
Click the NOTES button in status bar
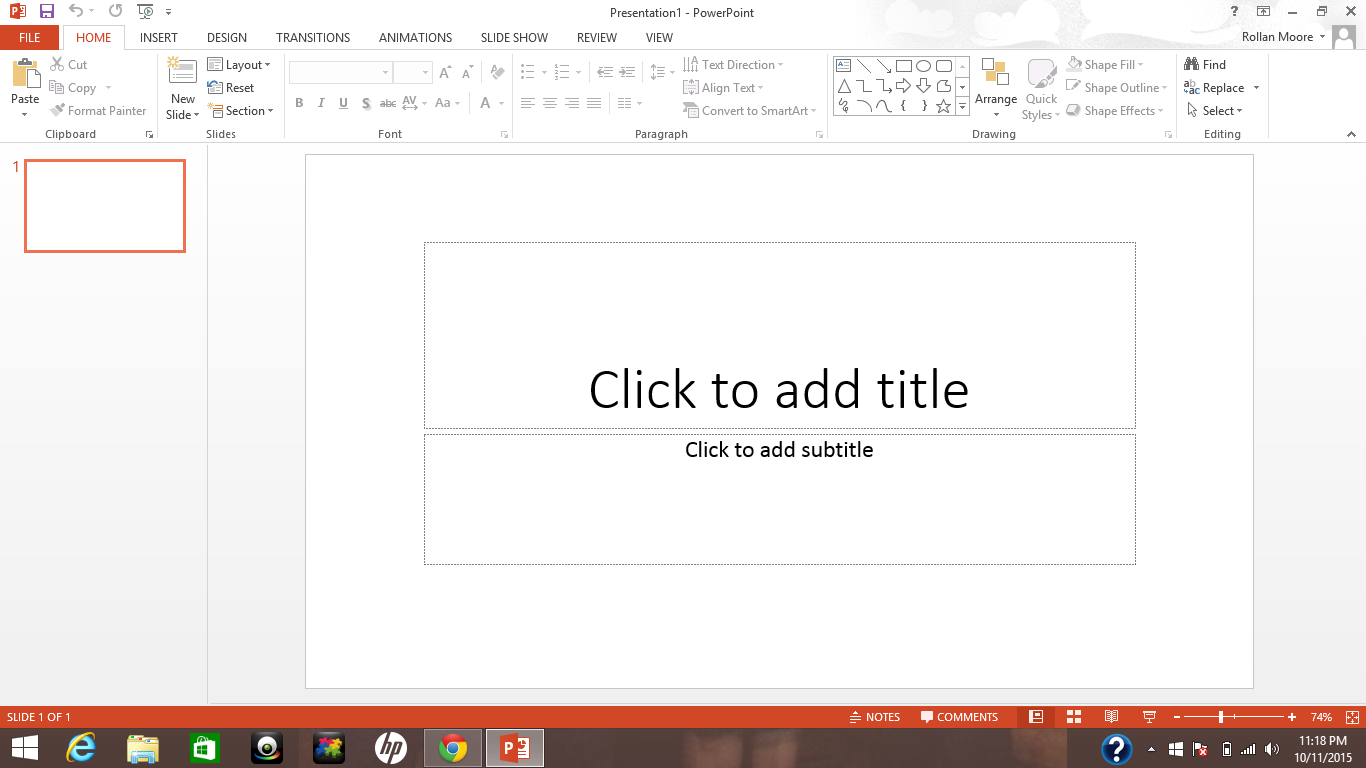pos(875,717)
